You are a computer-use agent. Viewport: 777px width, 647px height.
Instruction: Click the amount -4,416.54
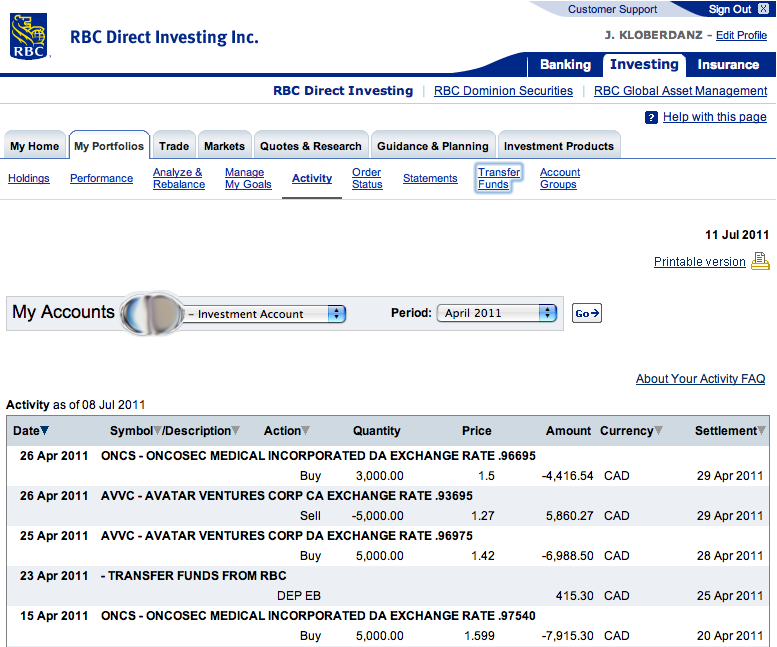click(x=567, y=476)
